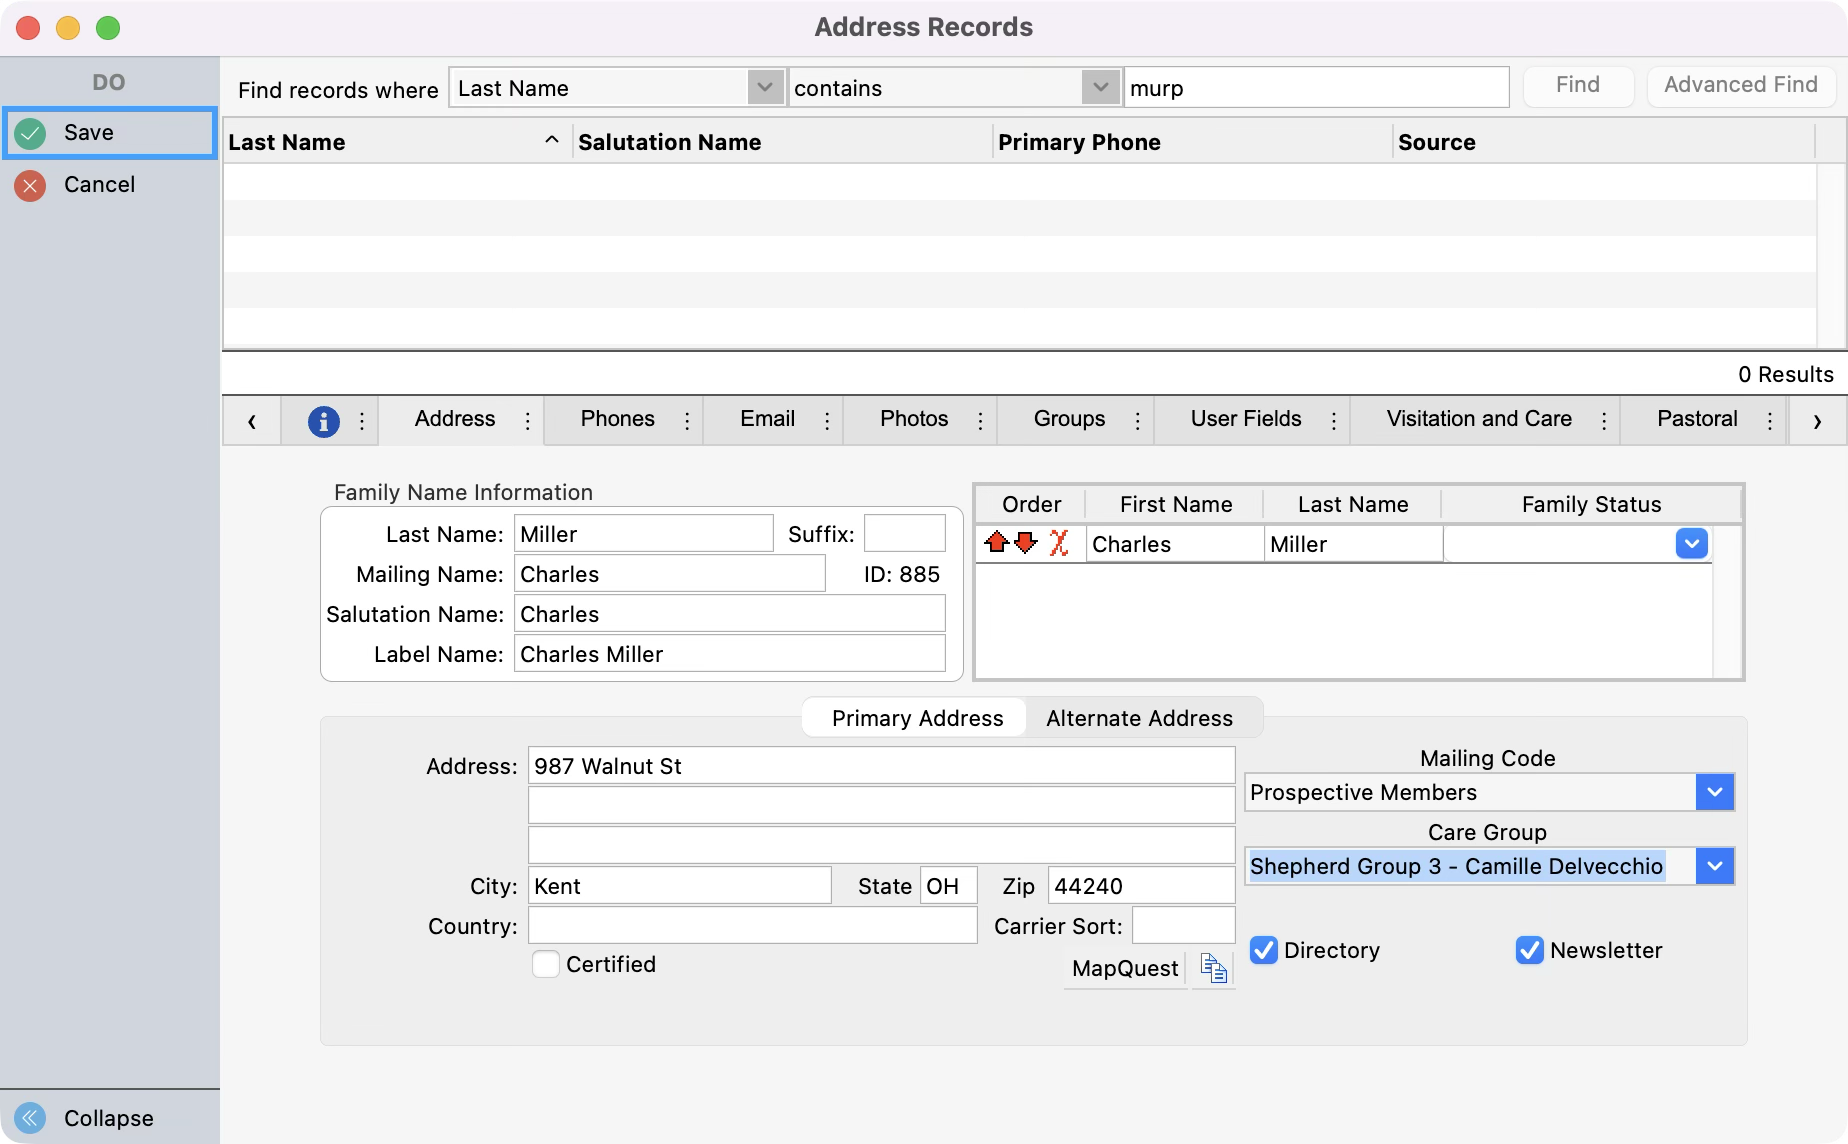Viewport: 1848px width, 1144px height.
Task: Click the State field showing OH
Action: pyautogui.click(x=948, y=886)
